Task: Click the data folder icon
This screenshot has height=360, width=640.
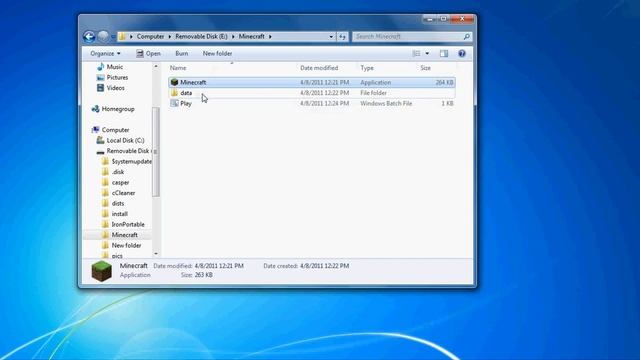Action: (174, 93)
